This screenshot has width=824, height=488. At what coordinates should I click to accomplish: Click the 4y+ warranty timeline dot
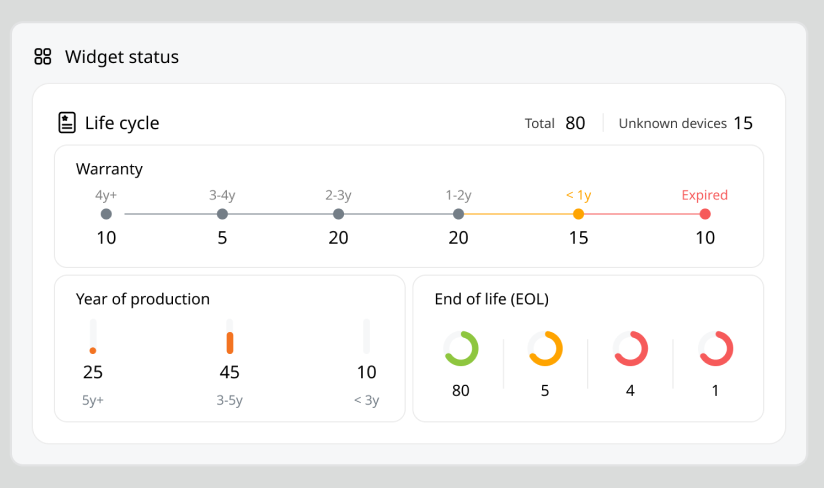[x=106, y=214]
